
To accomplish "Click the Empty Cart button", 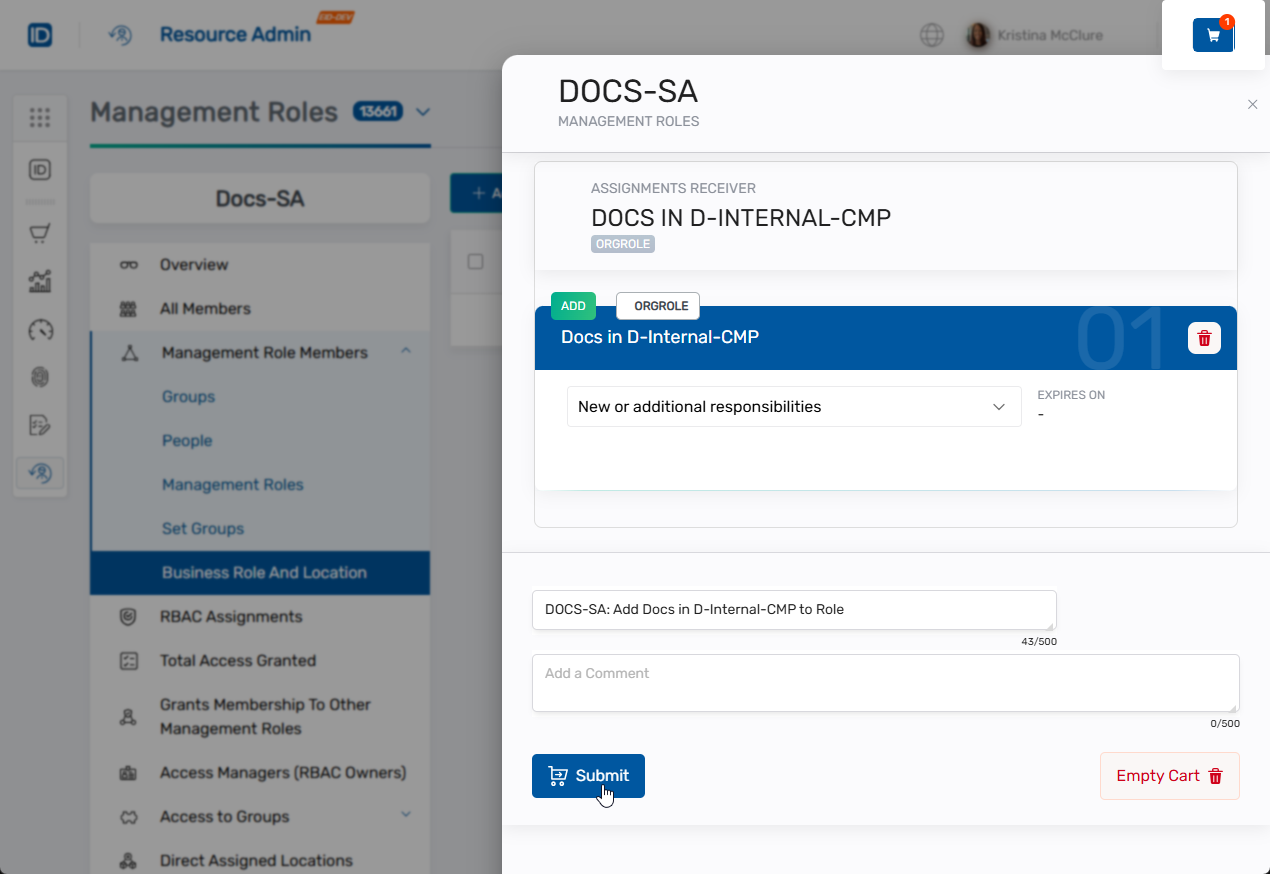I will [1169, 776].
